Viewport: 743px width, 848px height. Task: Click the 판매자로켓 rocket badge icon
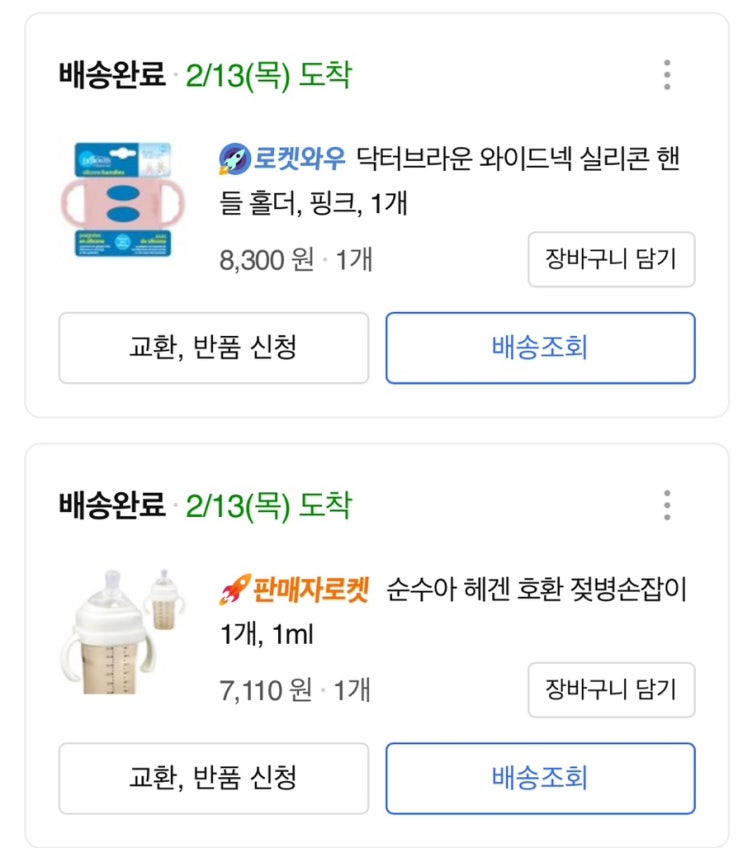tap(231, 589)
